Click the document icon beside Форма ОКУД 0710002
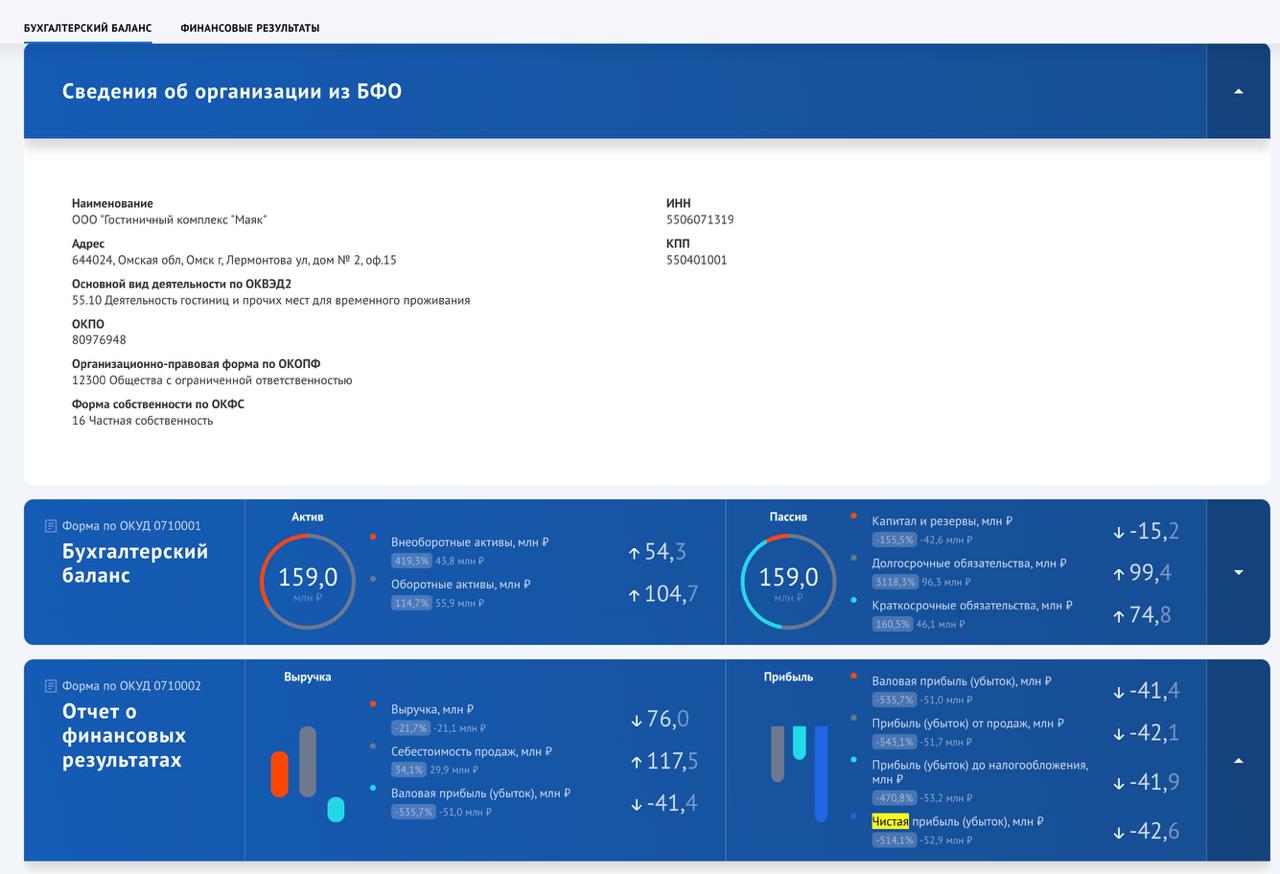Viewport: 1280px width, 874px height. tap(51, 686)
